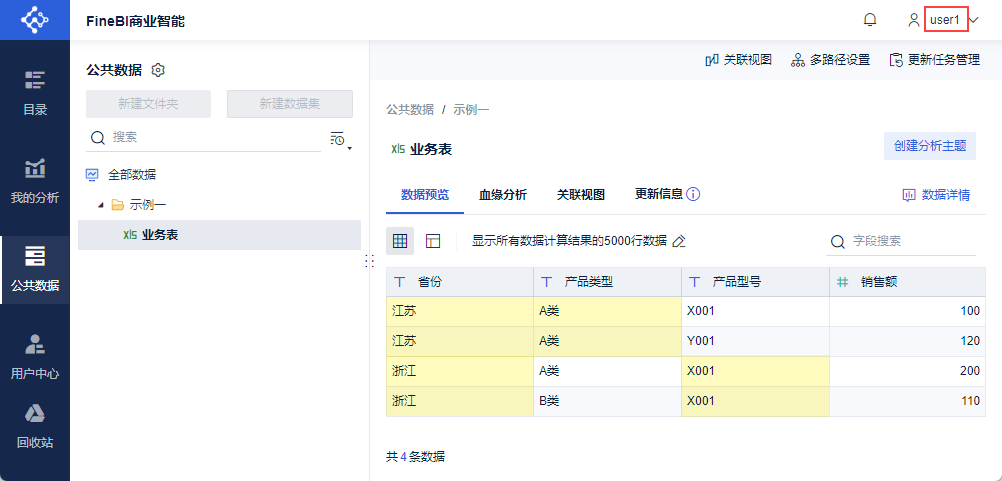Image resolution: width=1002 pixels, height=481 pixels.
Task: Open 更新任务管理 in the top toolbar
Action: 934,60
